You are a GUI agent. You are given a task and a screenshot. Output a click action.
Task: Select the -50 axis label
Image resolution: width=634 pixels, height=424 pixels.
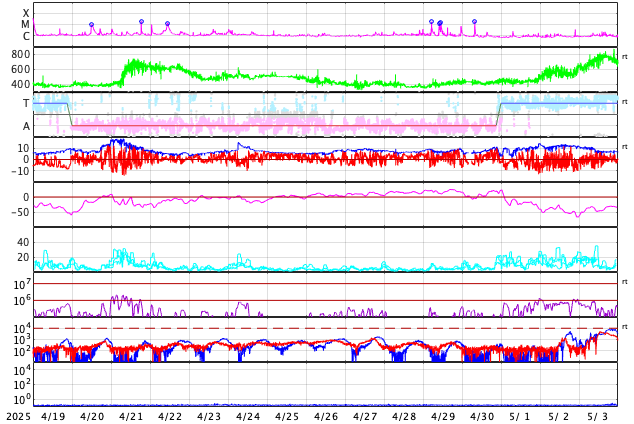21,212
